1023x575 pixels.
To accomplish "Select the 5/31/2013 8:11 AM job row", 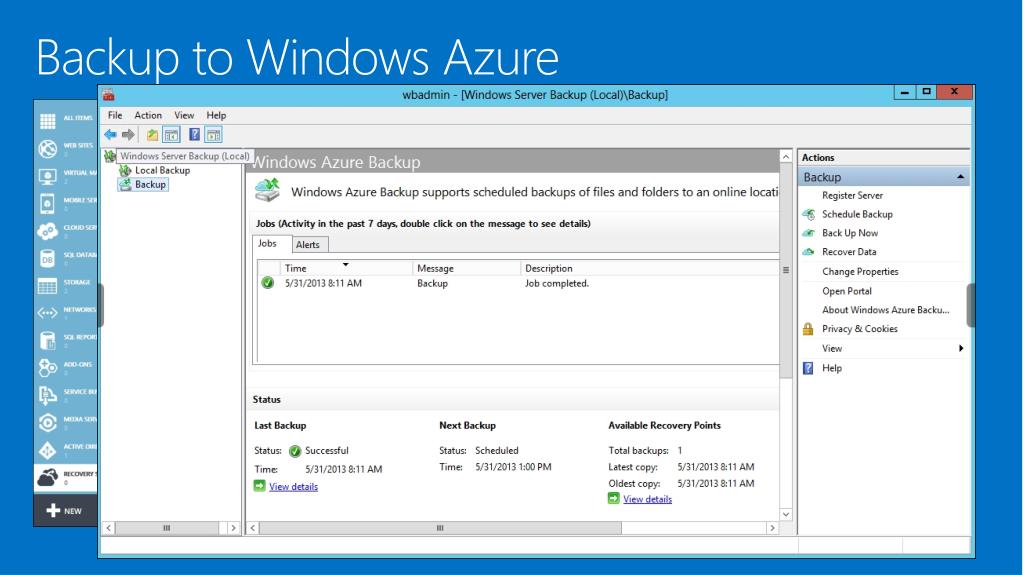I will (x=518, y=283).
